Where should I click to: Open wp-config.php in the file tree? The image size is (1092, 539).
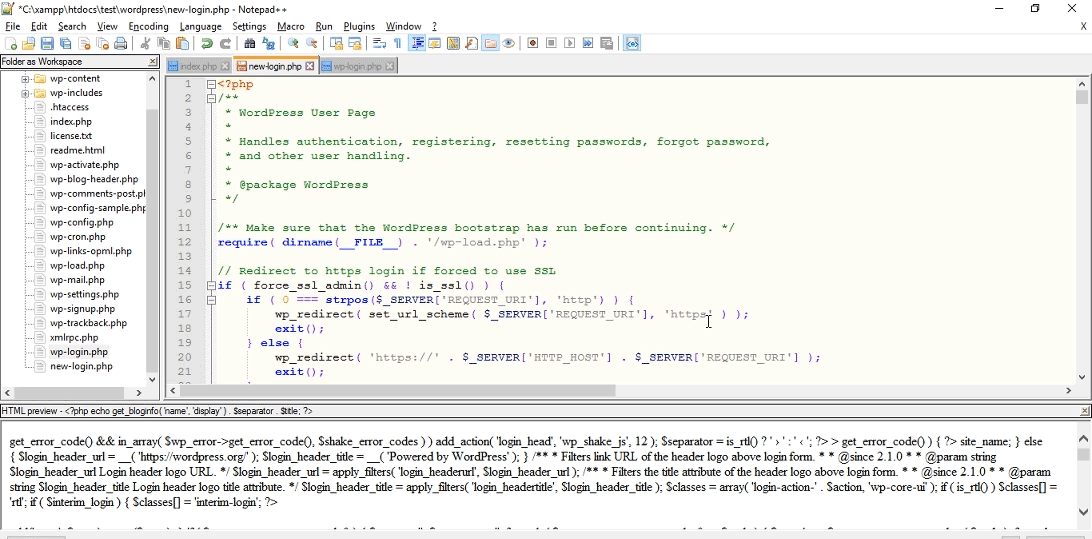(82, 223)
